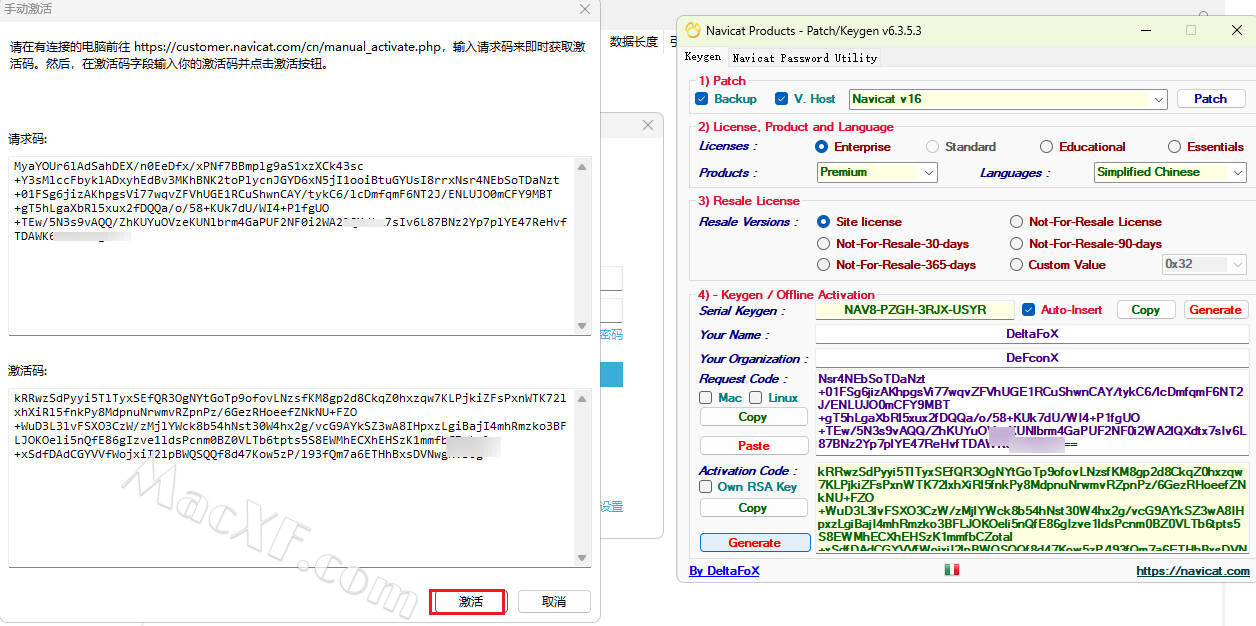Enable the Mac checkbox
Viewport: 1256px width, 626px height.
(706, 398)
